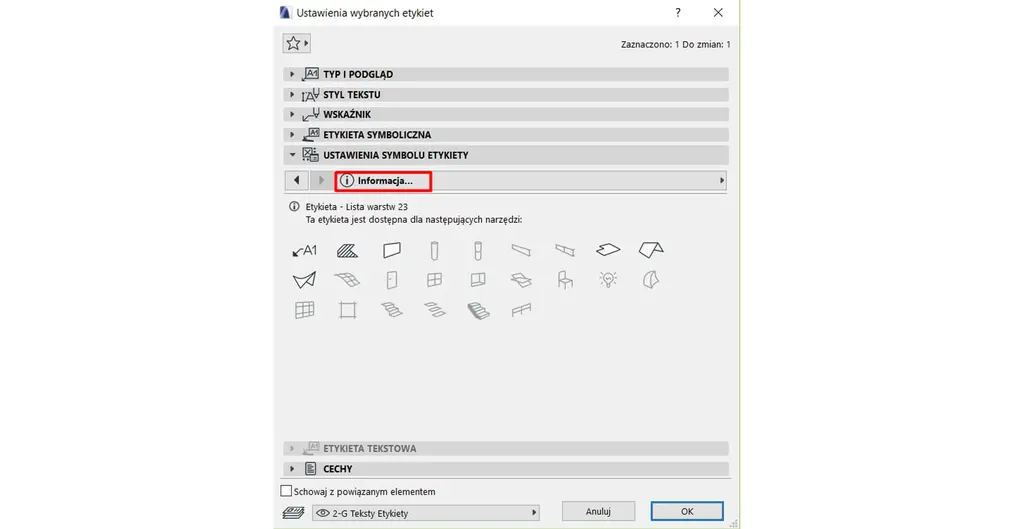Click the beam segment icon

tap(565, 251)
